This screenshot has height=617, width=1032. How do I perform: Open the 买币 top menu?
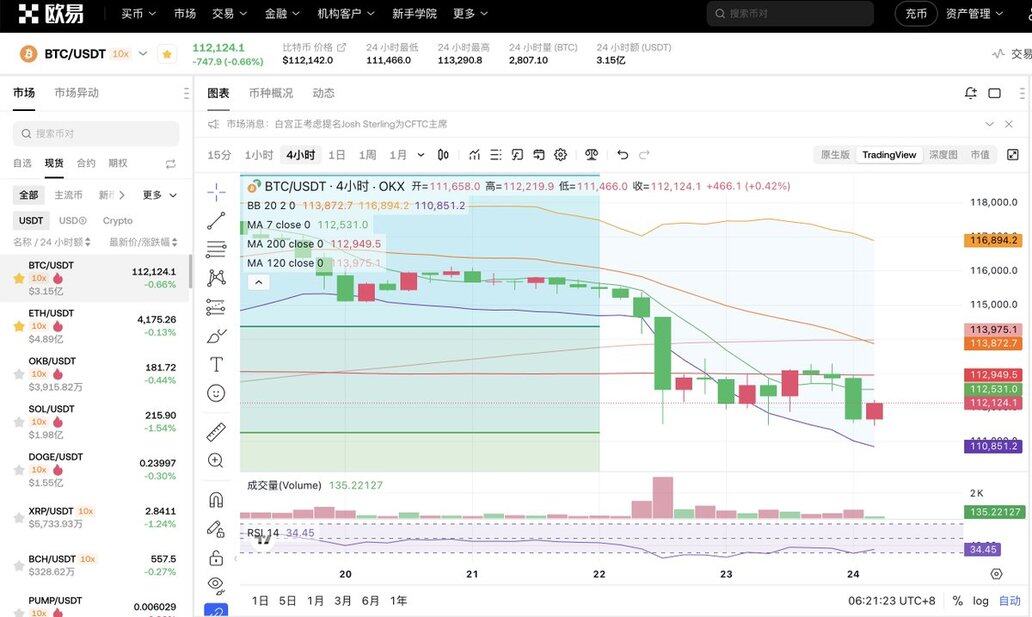click(x=138, y=13)
